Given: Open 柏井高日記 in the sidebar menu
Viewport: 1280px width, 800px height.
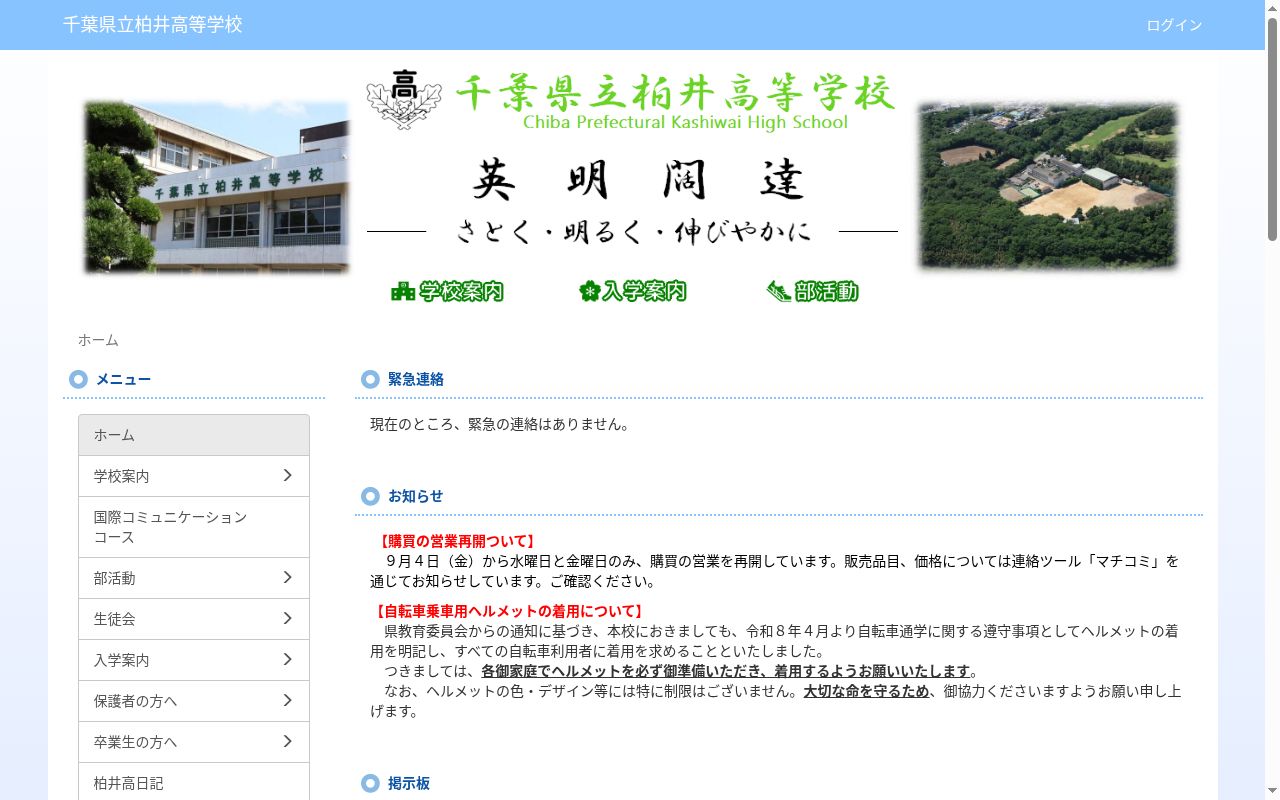Looking at the screenshot, I should coord(194,783).
